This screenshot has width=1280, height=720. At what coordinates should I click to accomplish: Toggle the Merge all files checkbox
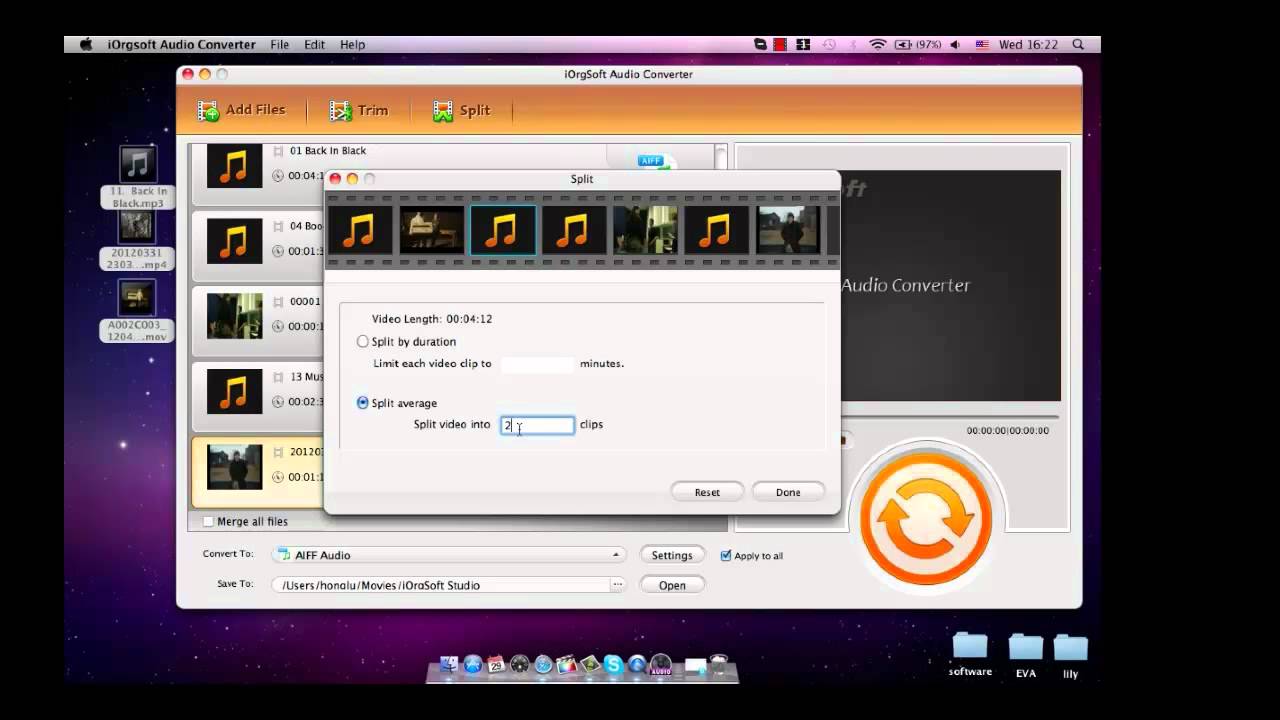208,521
